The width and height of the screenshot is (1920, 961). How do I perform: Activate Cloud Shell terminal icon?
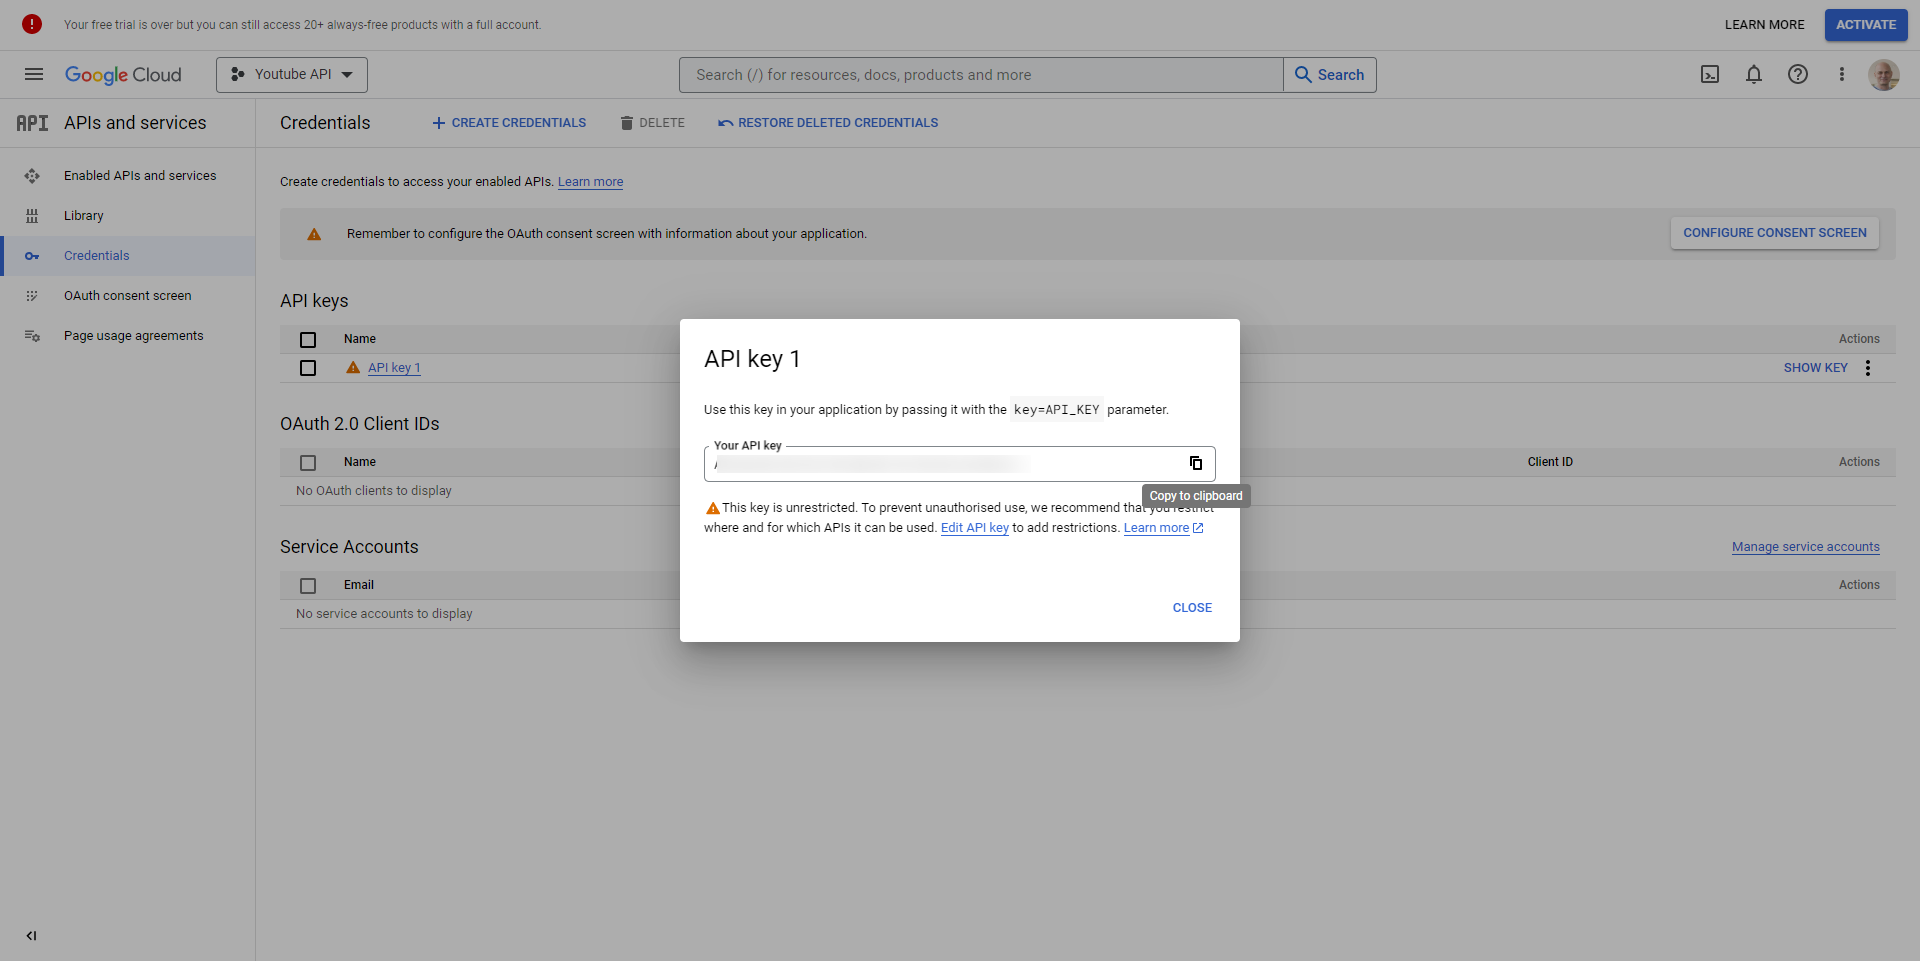1710,75
